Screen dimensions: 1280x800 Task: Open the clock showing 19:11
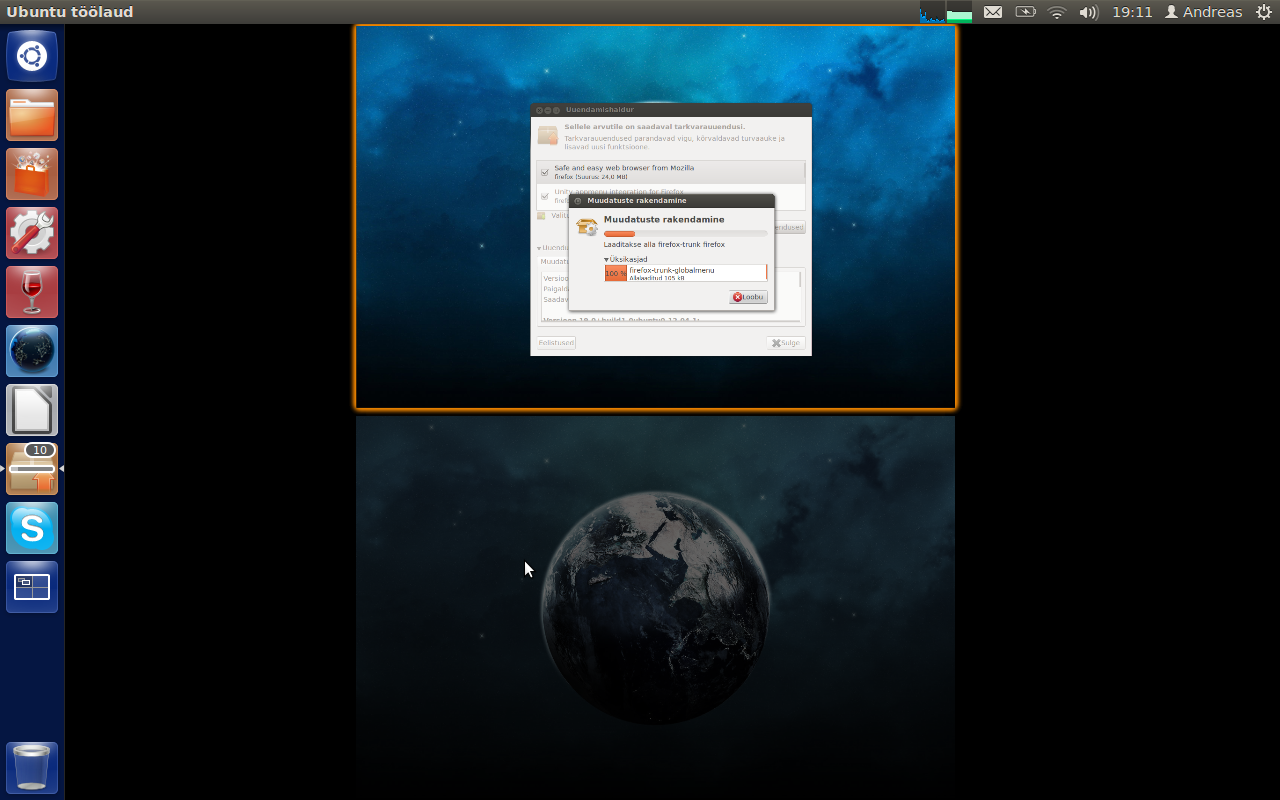(x=1132, y=12)
